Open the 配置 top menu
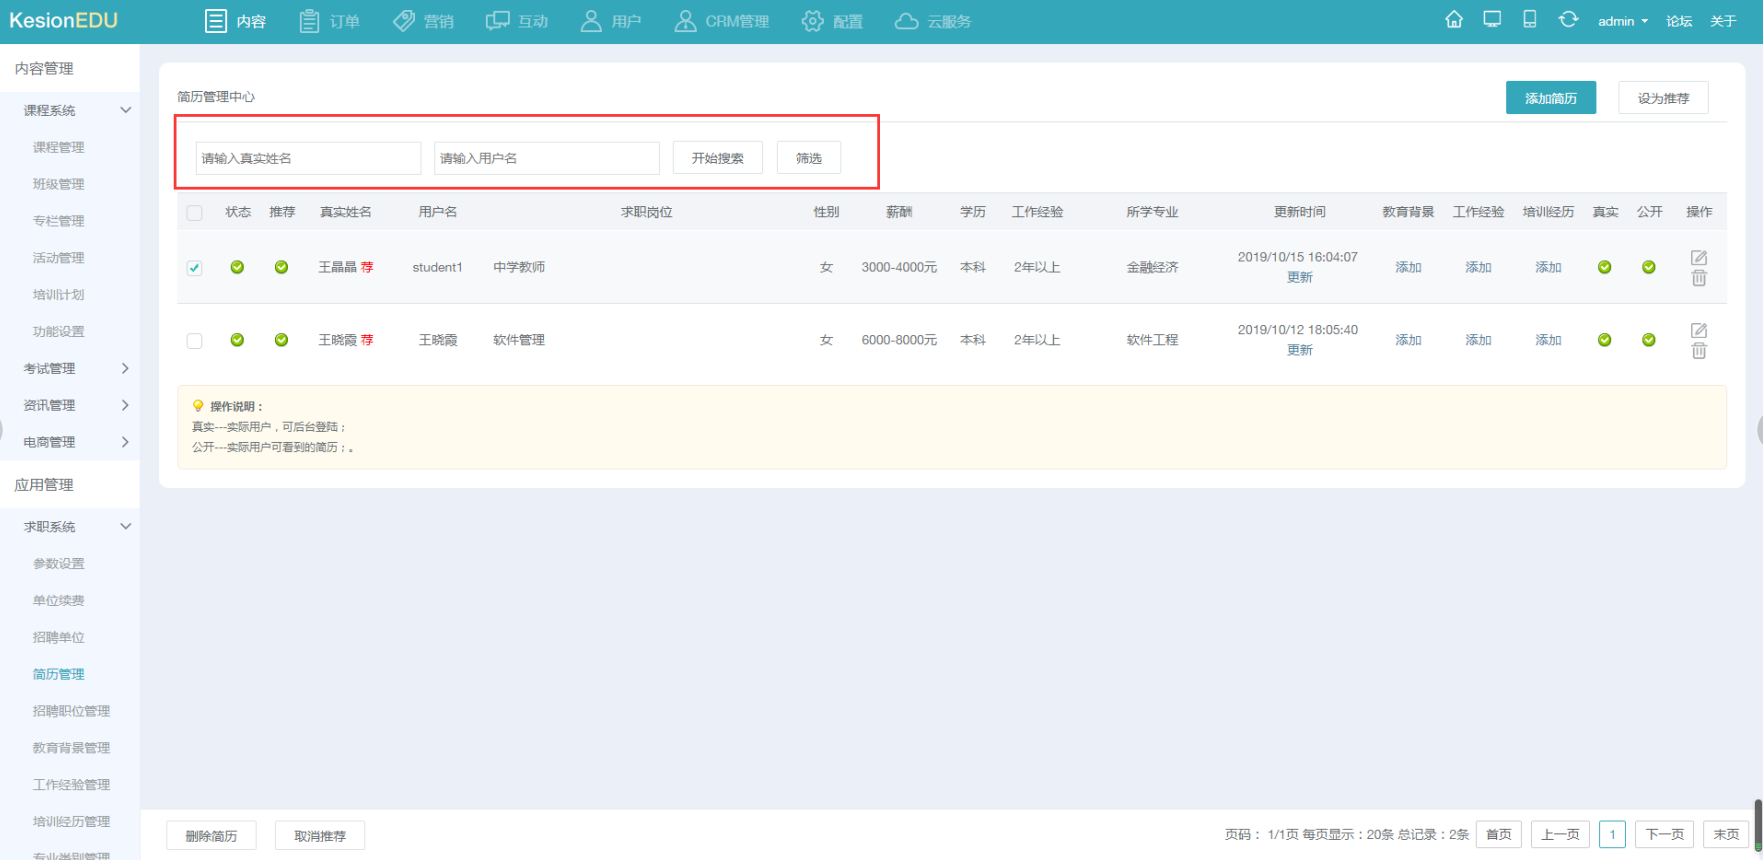The width and height of the screenshot is (1763, 860). tap(832, 21)
